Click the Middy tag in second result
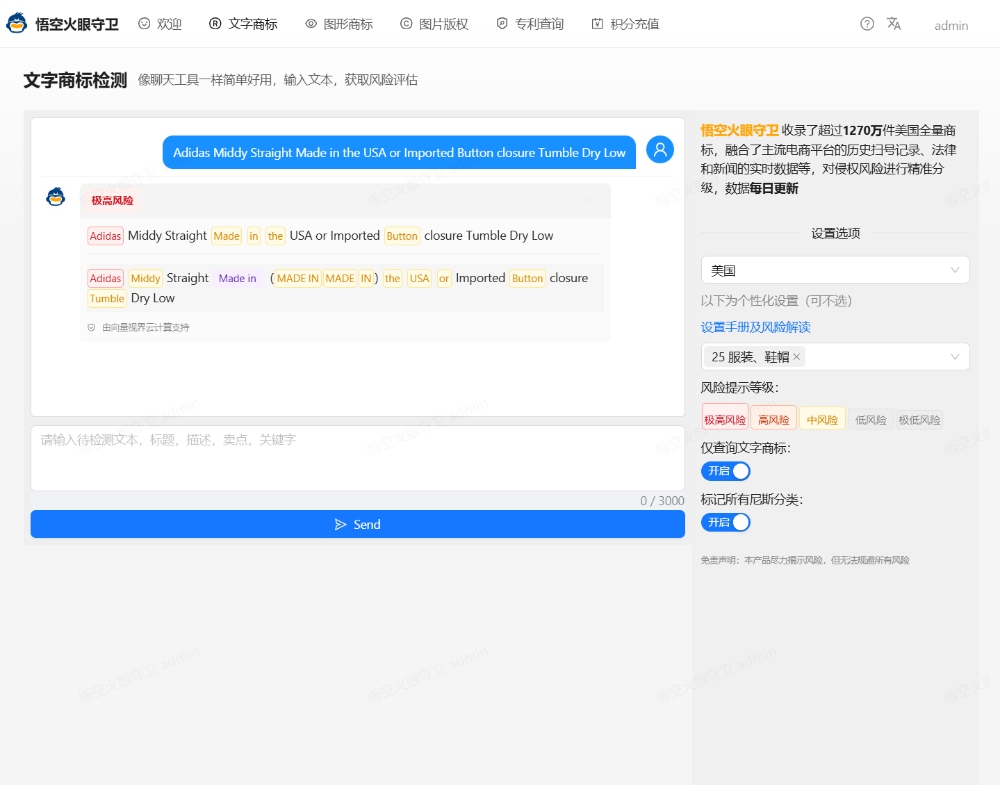 coord(145,278)
